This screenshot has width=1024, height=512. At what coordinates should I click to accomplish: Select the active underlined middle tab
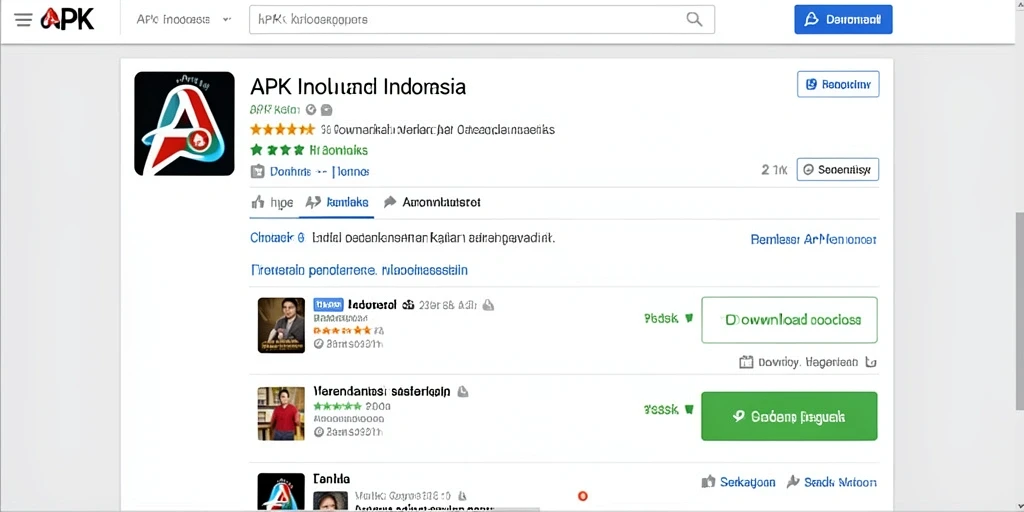point(337,202)
